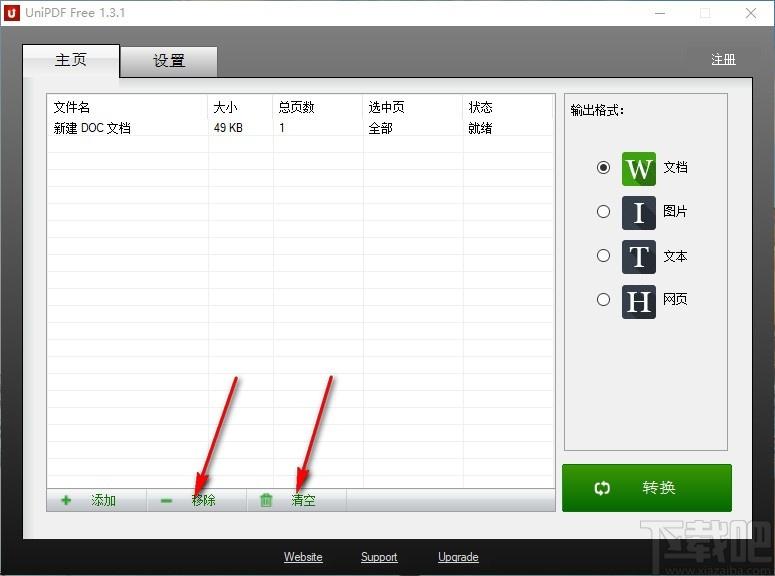The image size is (775, 576).
Task: Click the green W Word document icon
Action: click(639, 169)
